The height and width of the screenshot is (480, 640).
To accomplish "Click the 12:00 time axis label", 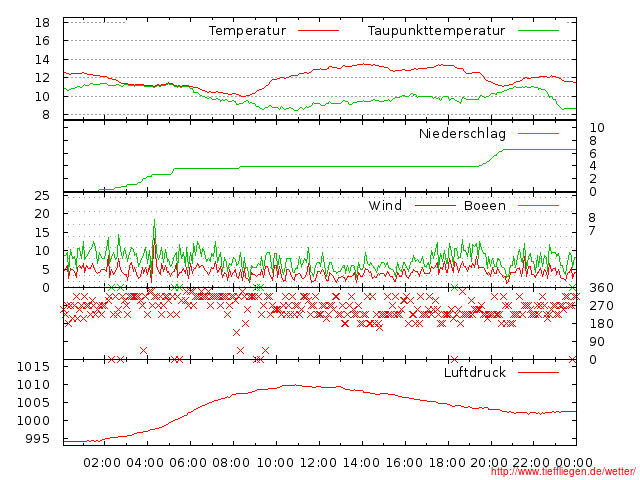I will [318, 463].
